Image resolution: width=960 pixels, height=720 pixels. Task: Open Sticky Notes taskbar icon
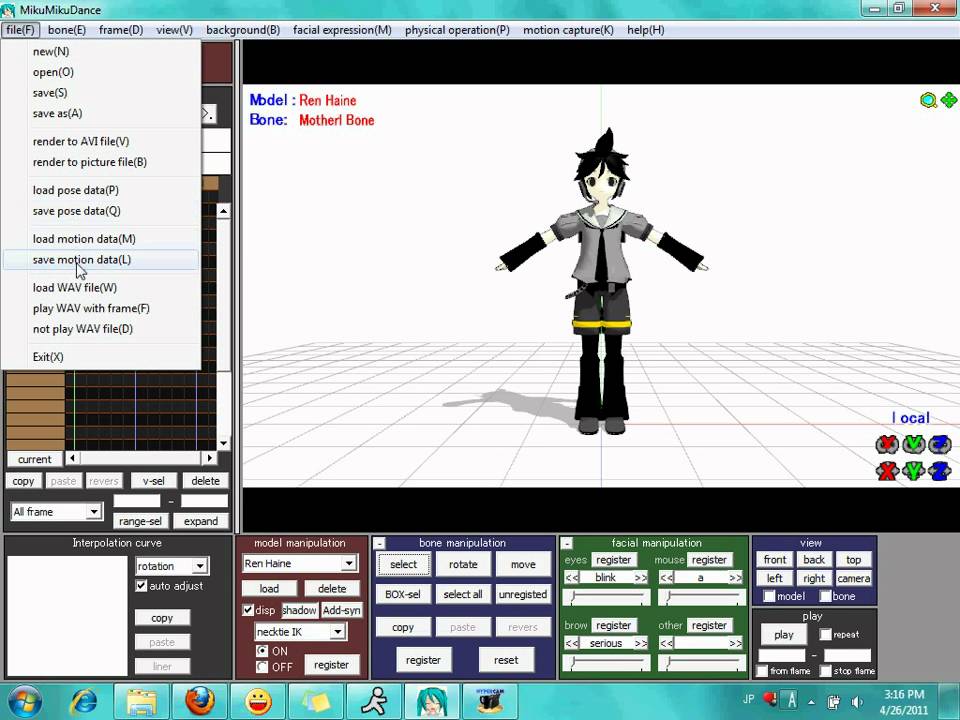click(x=316, y=702)
